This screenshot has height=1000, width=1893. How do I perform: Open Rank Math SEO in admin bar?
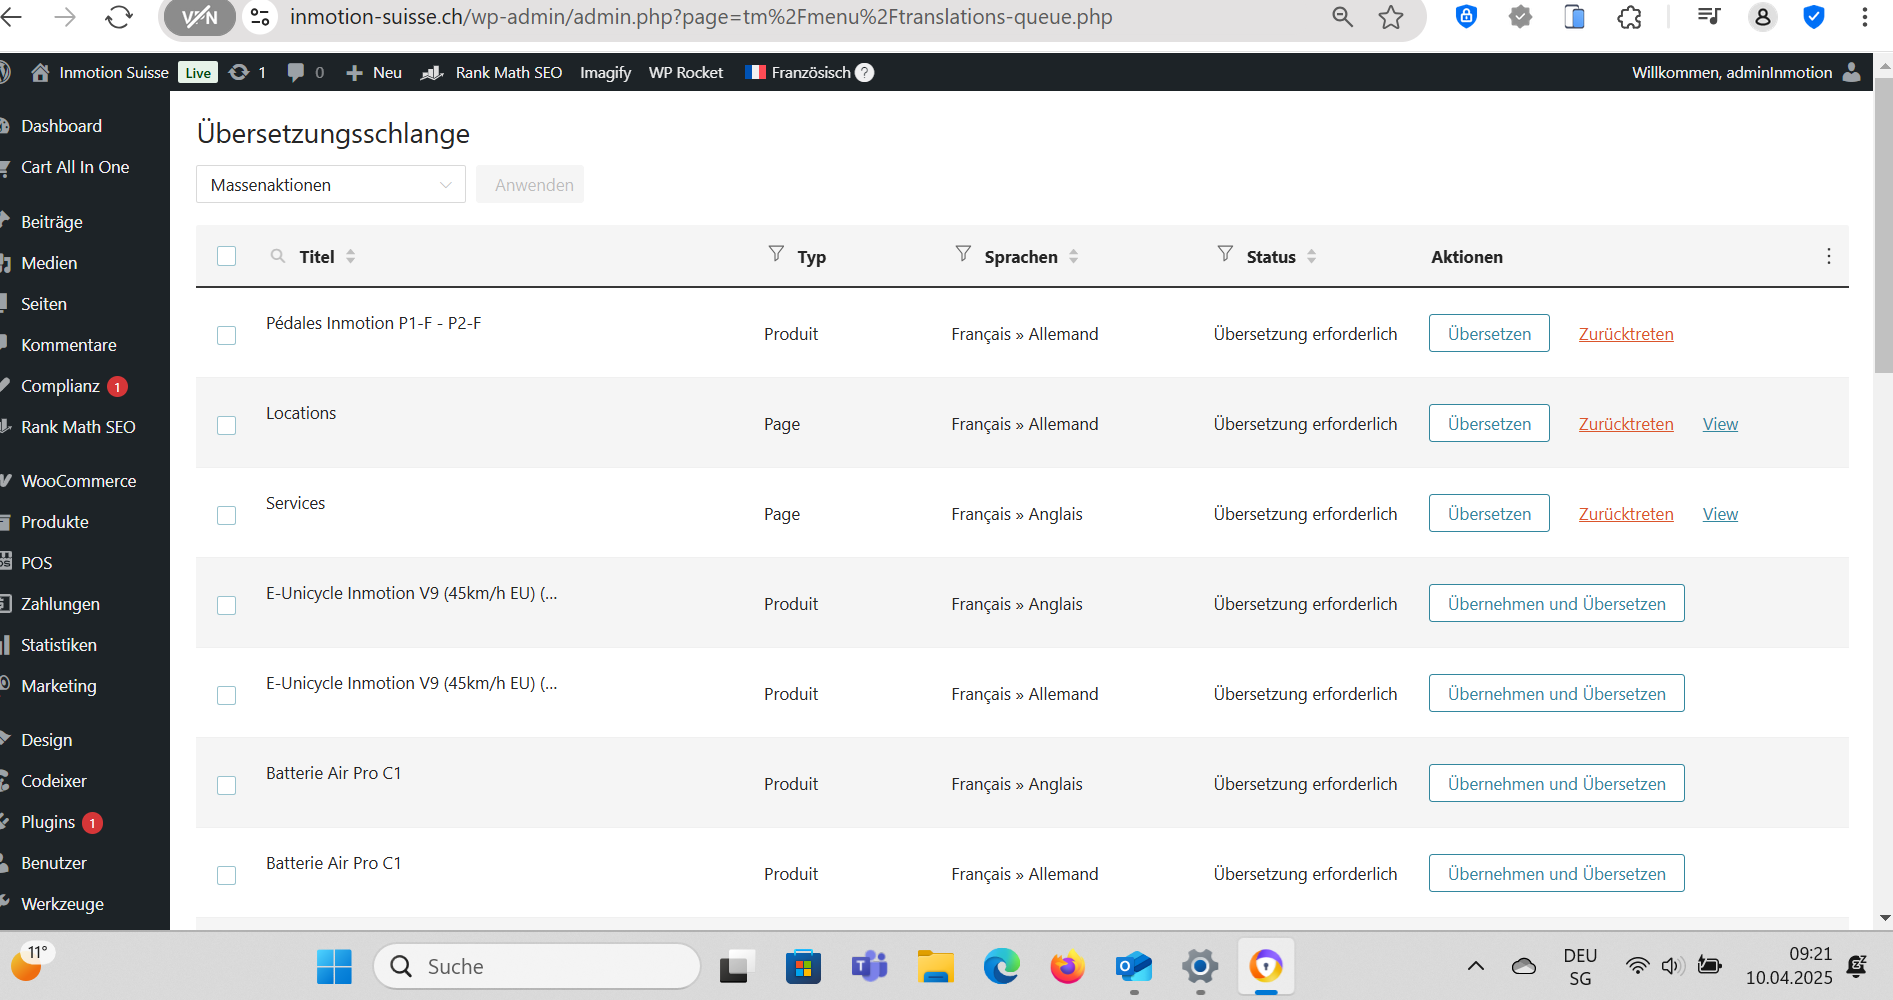(x=492, y=72)
